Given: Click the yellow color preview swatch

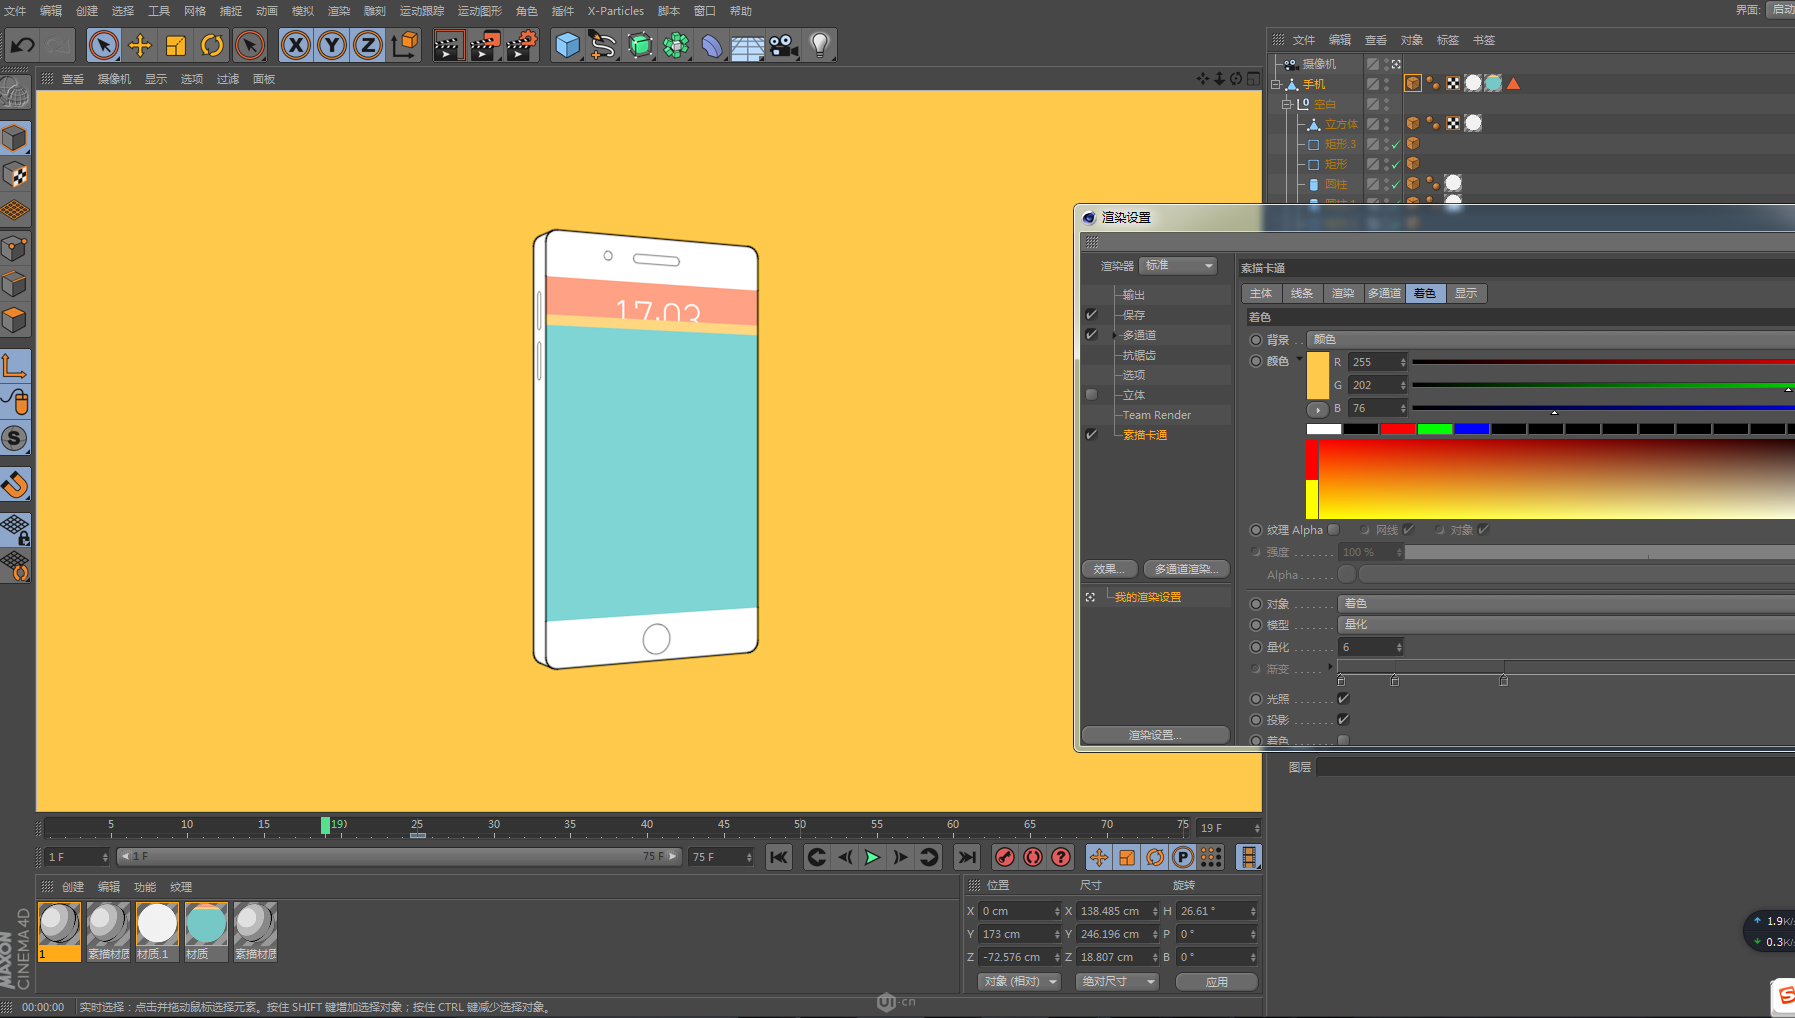Looking at the screenshot, I should click(1318, 375).
